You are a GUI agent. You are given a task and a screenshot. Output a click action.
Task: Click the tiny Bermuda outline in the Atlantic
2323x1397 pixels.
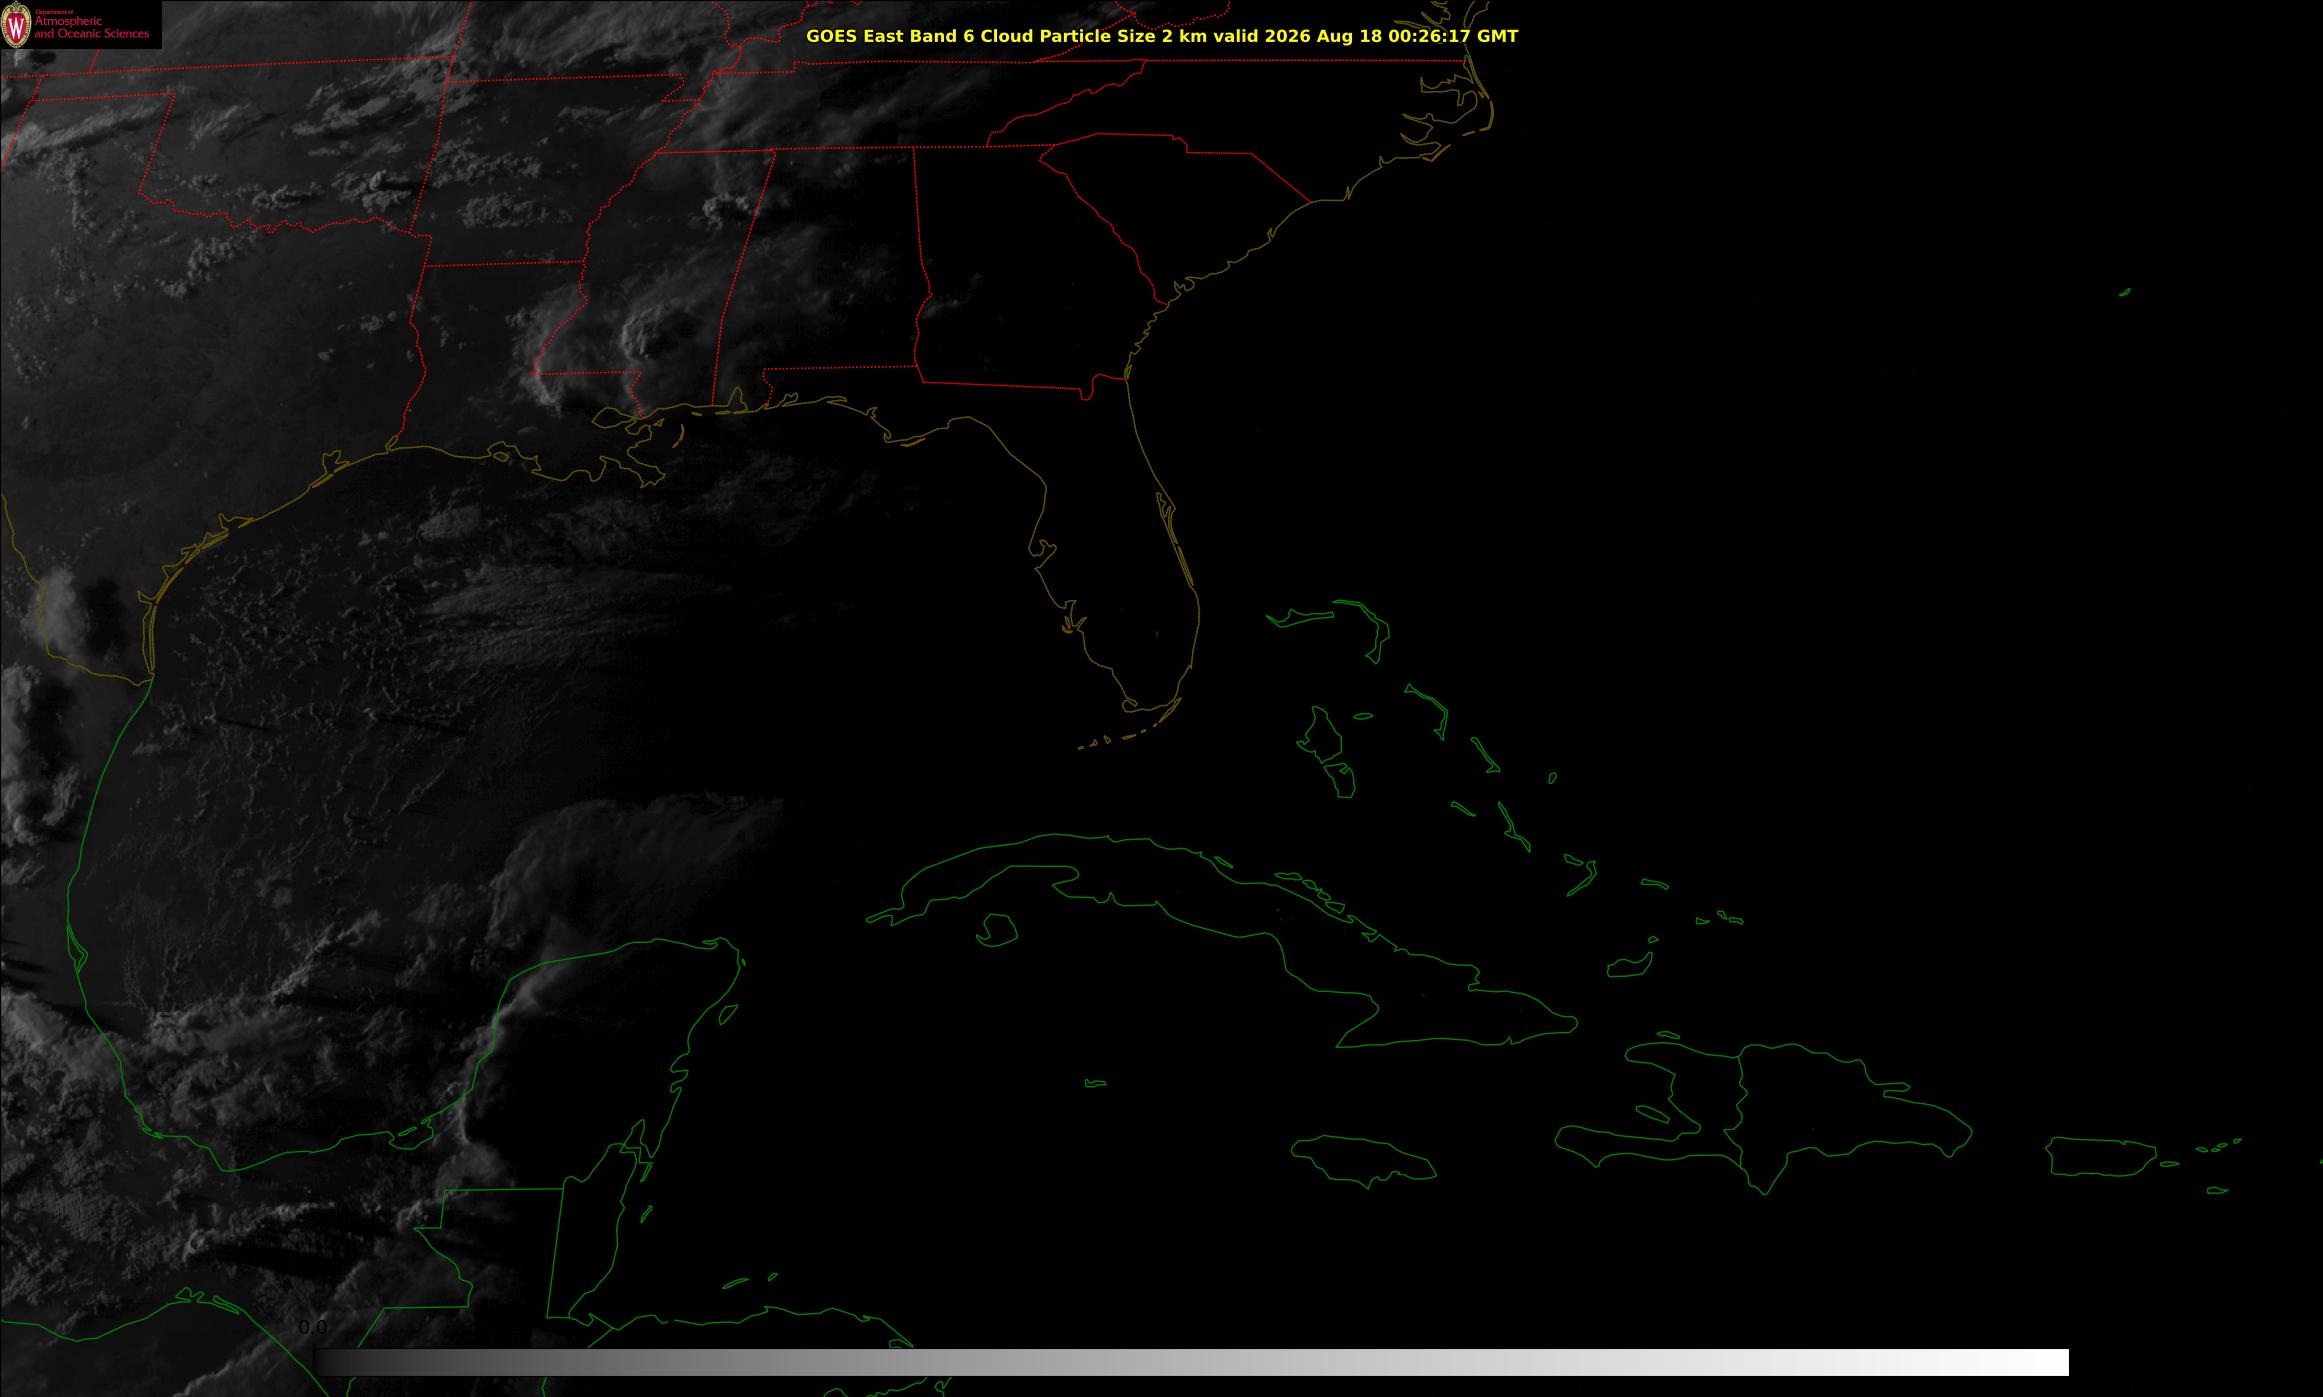[x=2125, y=292]
